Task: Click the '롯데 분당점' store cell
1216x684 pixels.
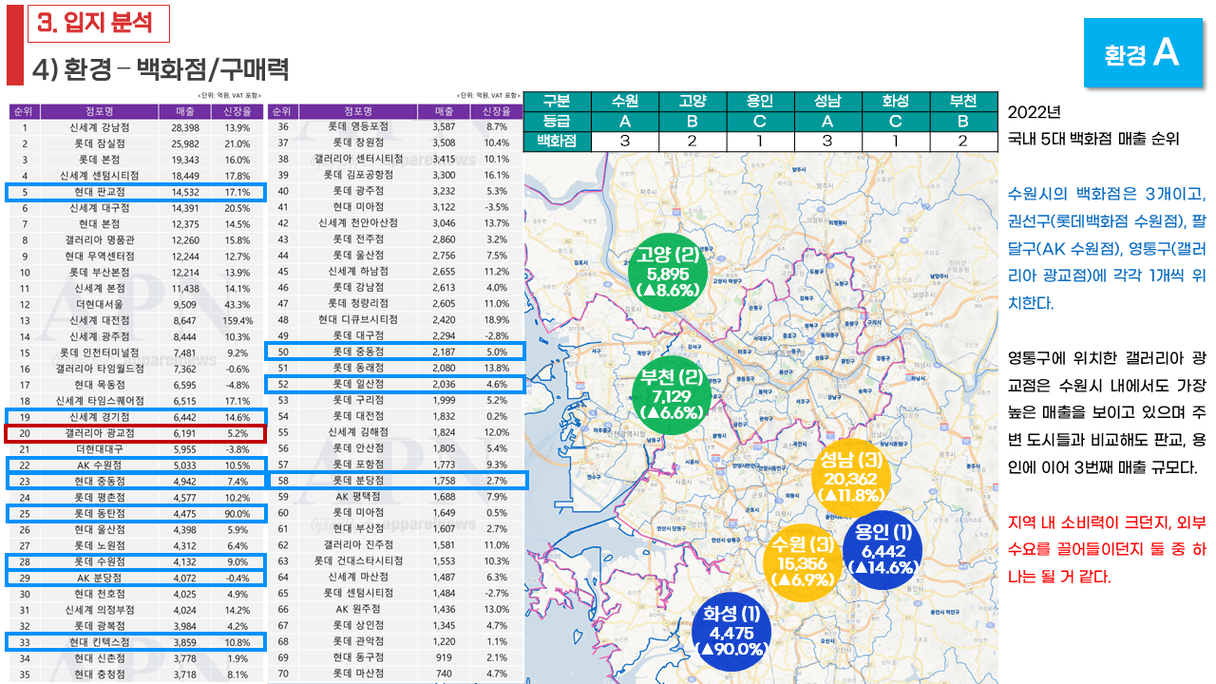Action: click(358, 480)
